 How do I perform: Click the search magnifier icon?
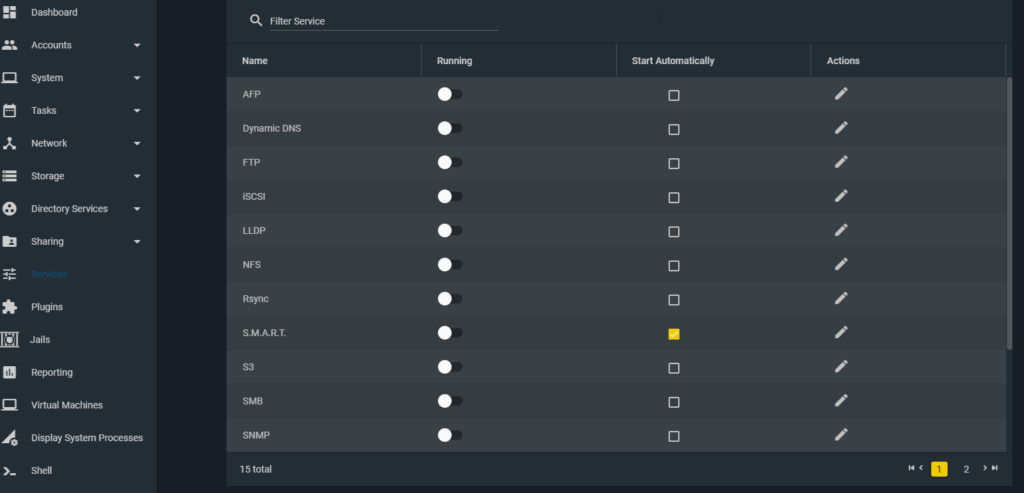pyautogui.click(x=256, y=20)
